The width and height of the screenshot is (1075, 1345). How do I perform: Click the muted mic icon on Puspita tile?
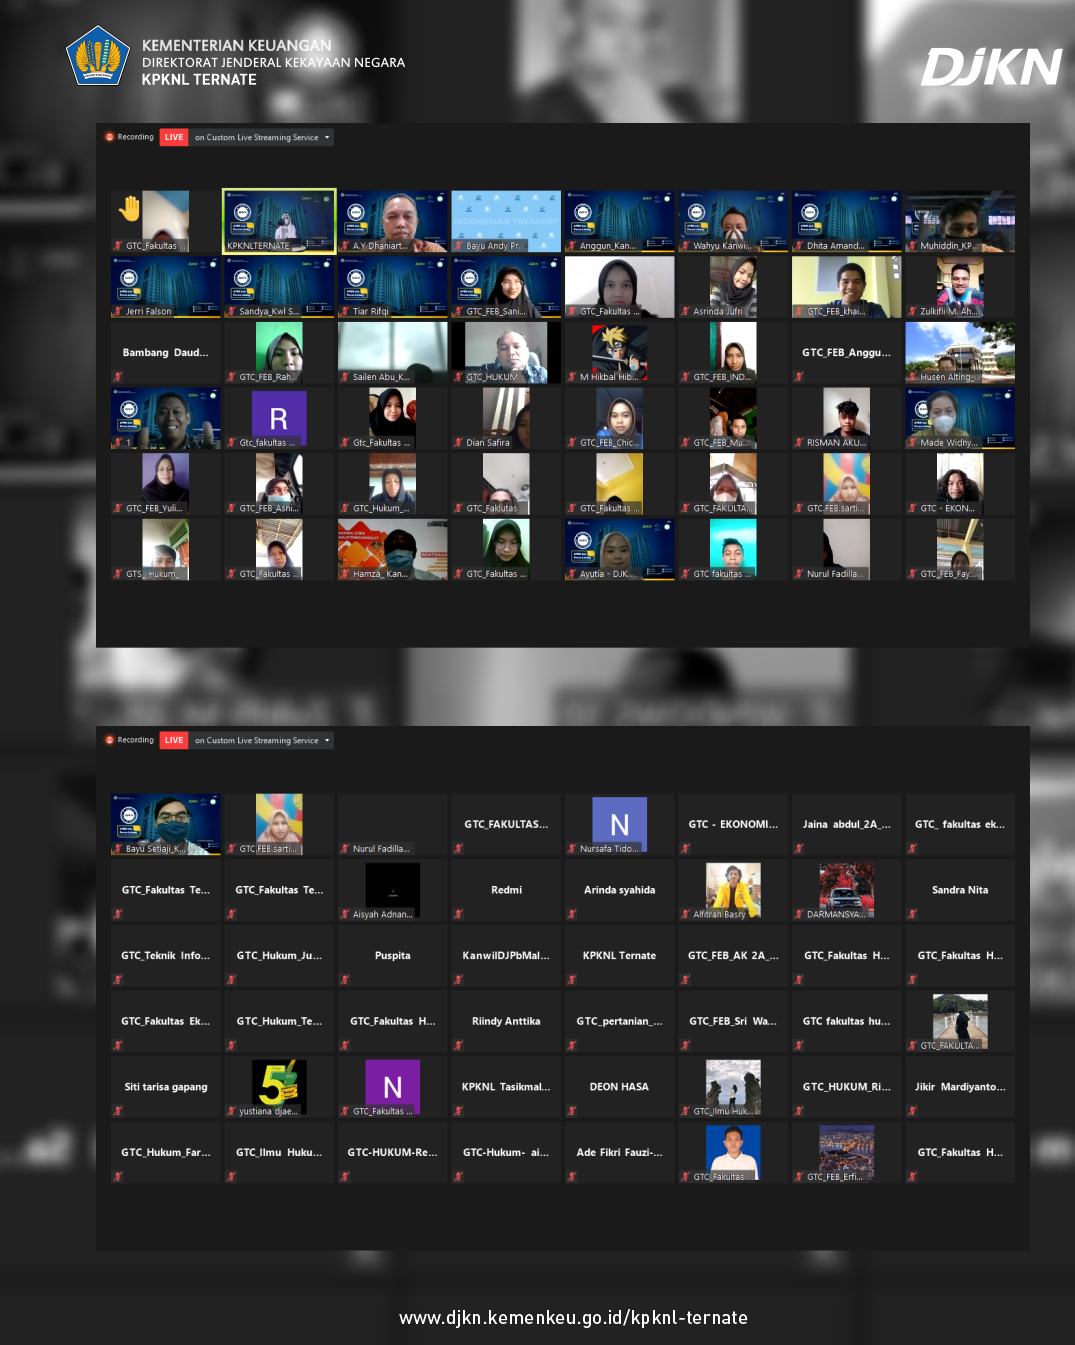click(345, 979)
